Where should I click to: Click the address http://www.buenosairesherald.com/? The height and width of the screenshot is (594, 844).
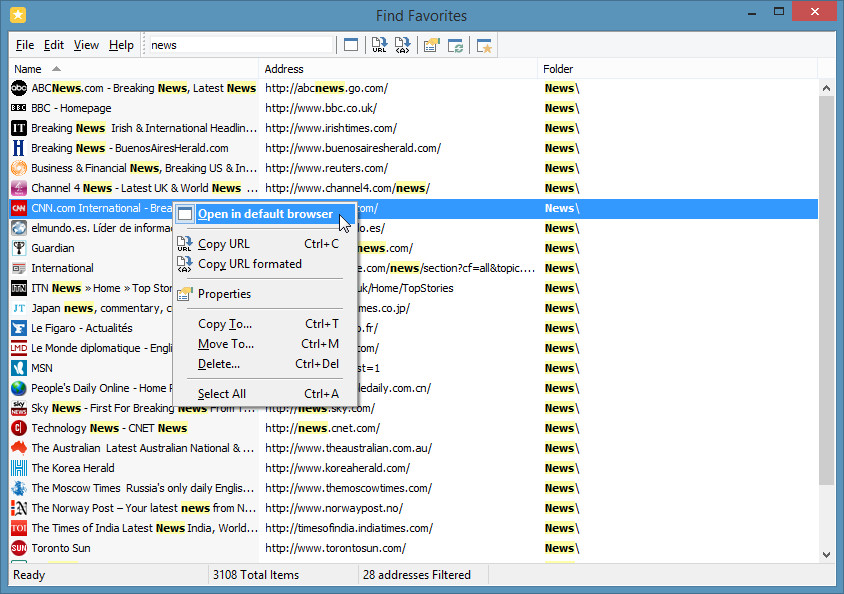pyautogui.click(x=353, y=148)
